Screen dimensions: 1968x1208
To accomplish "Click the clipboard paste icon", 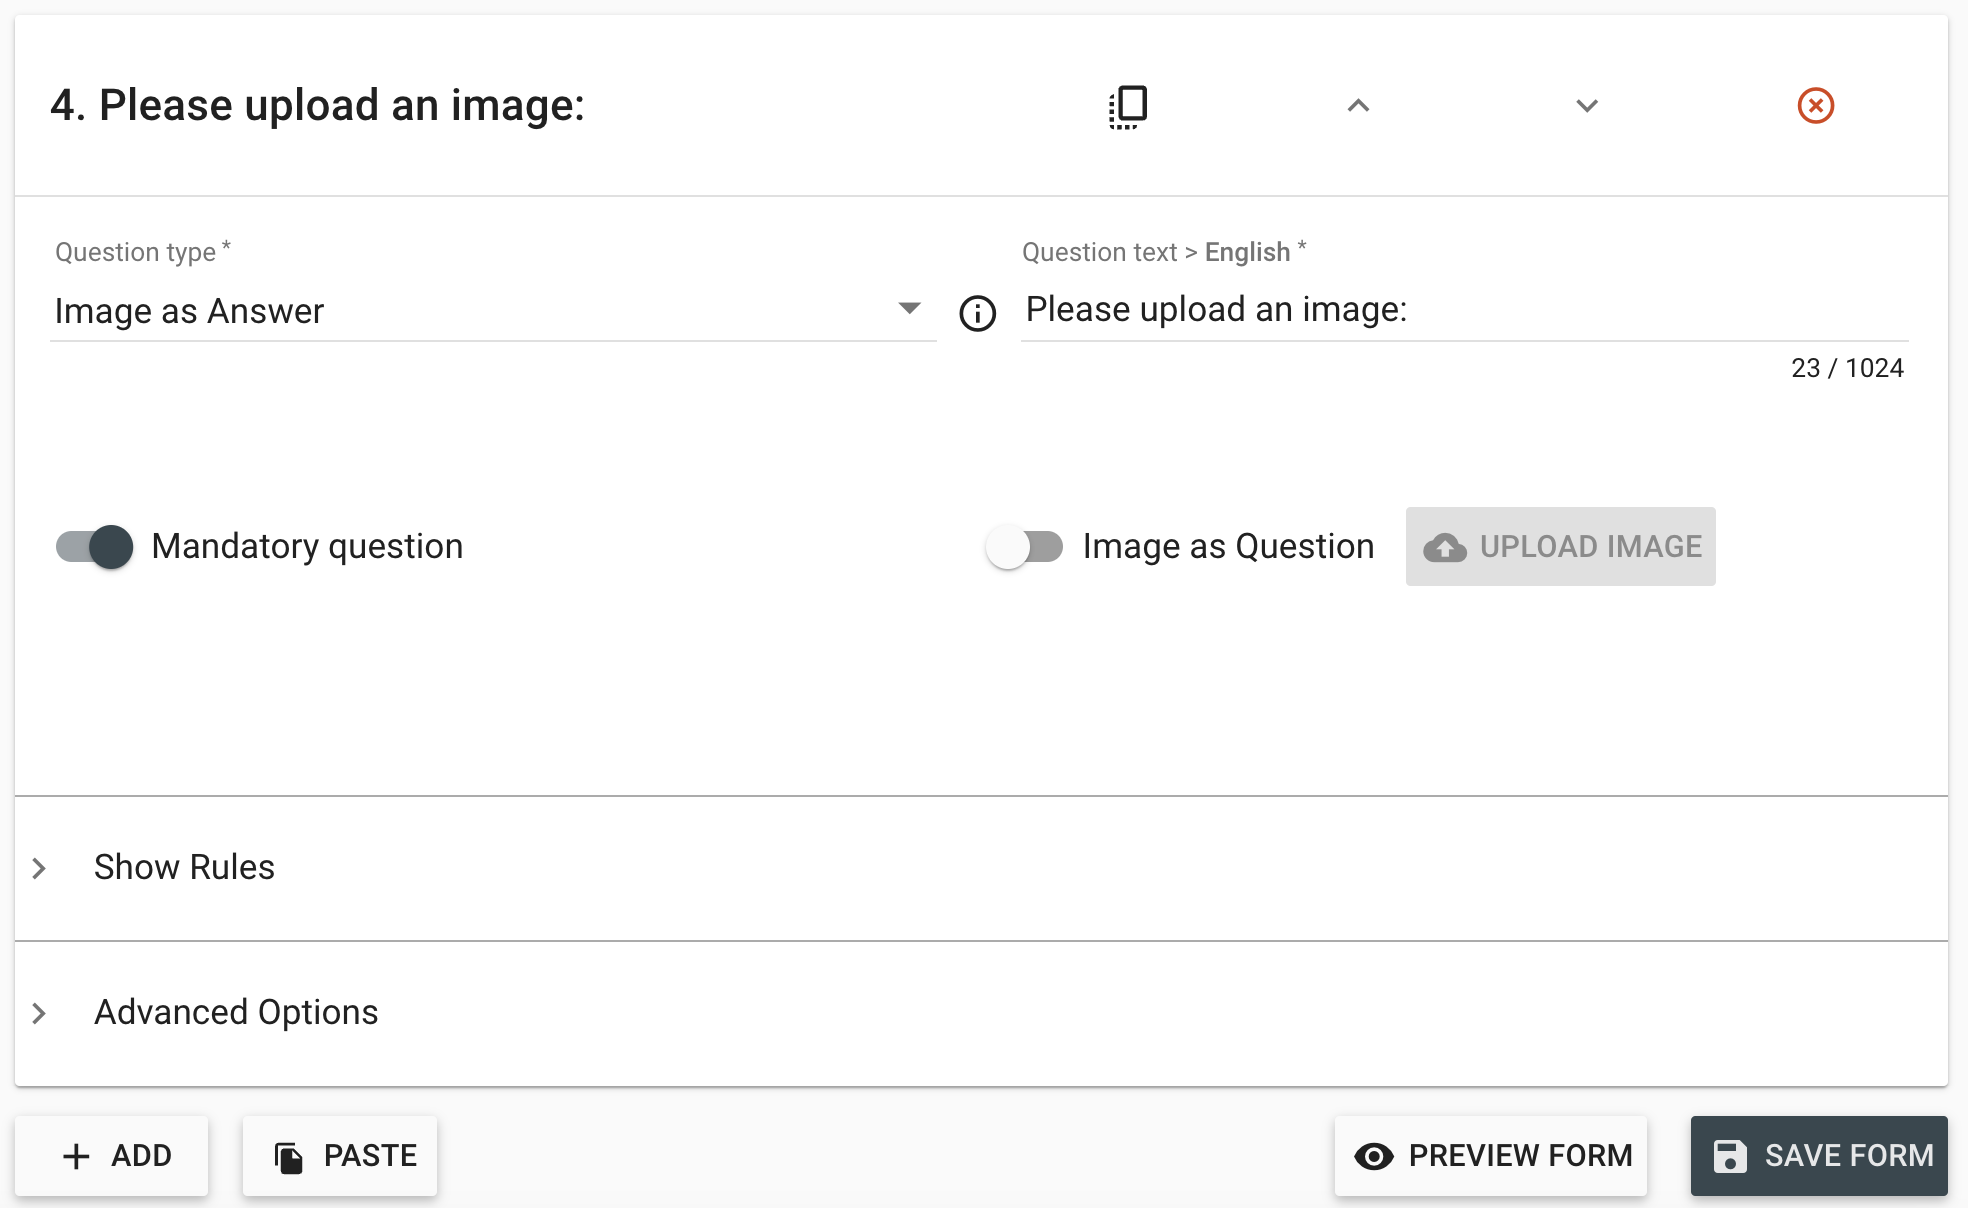I will coord(289,1157).
